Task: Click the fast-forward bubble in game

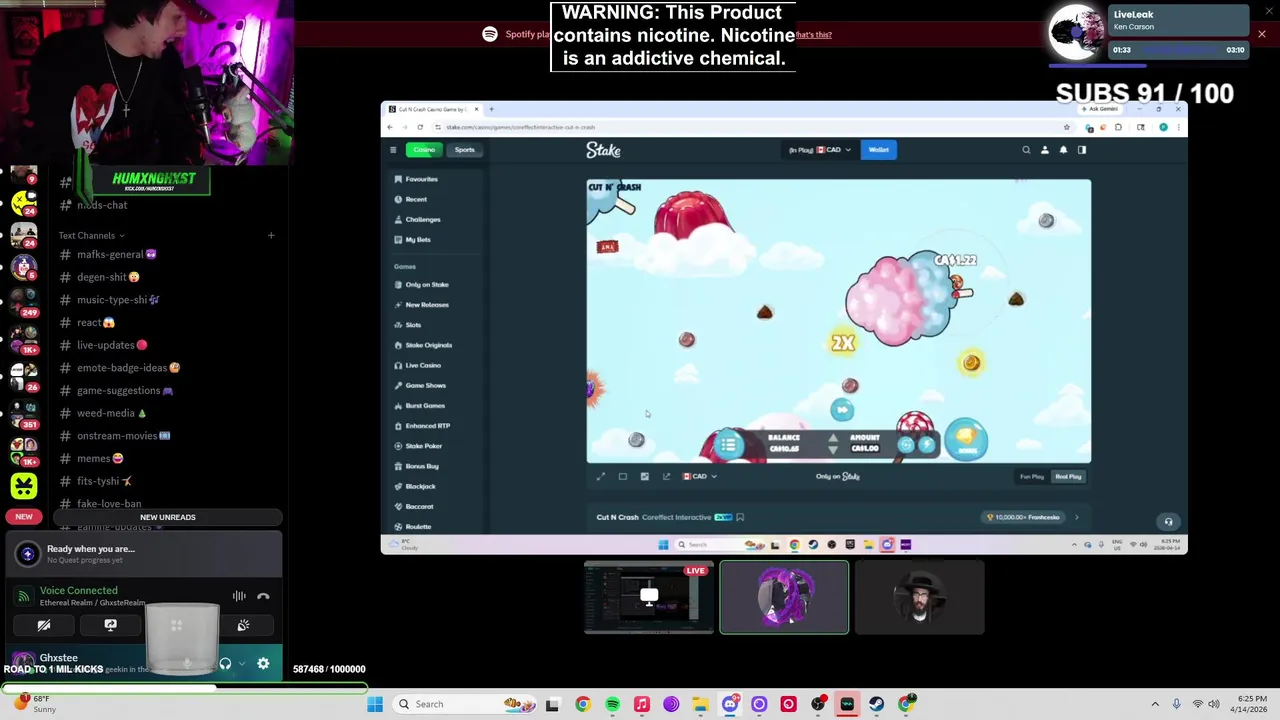Action: coord(842,409)
